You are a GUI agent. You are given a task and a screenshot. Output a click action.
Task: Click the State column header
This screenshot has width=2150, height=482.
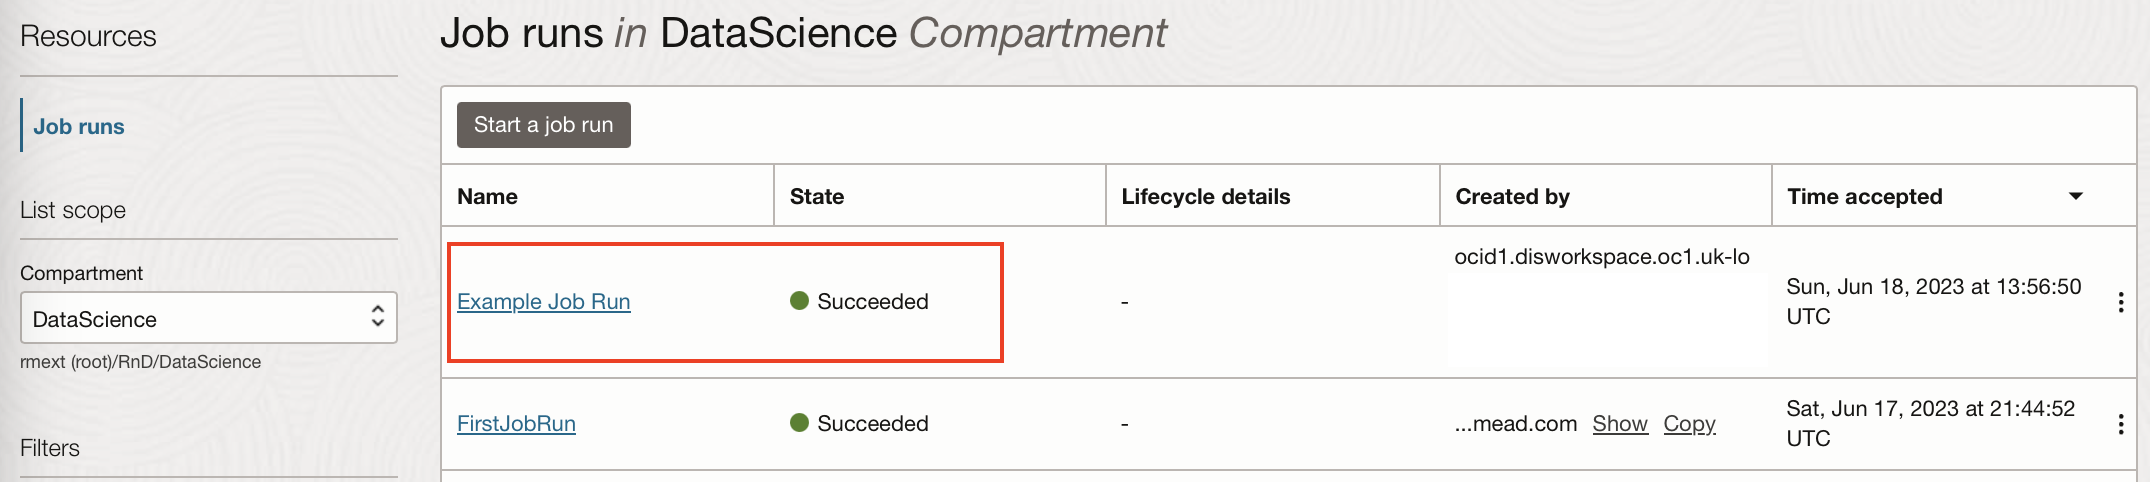pos(817,196)
